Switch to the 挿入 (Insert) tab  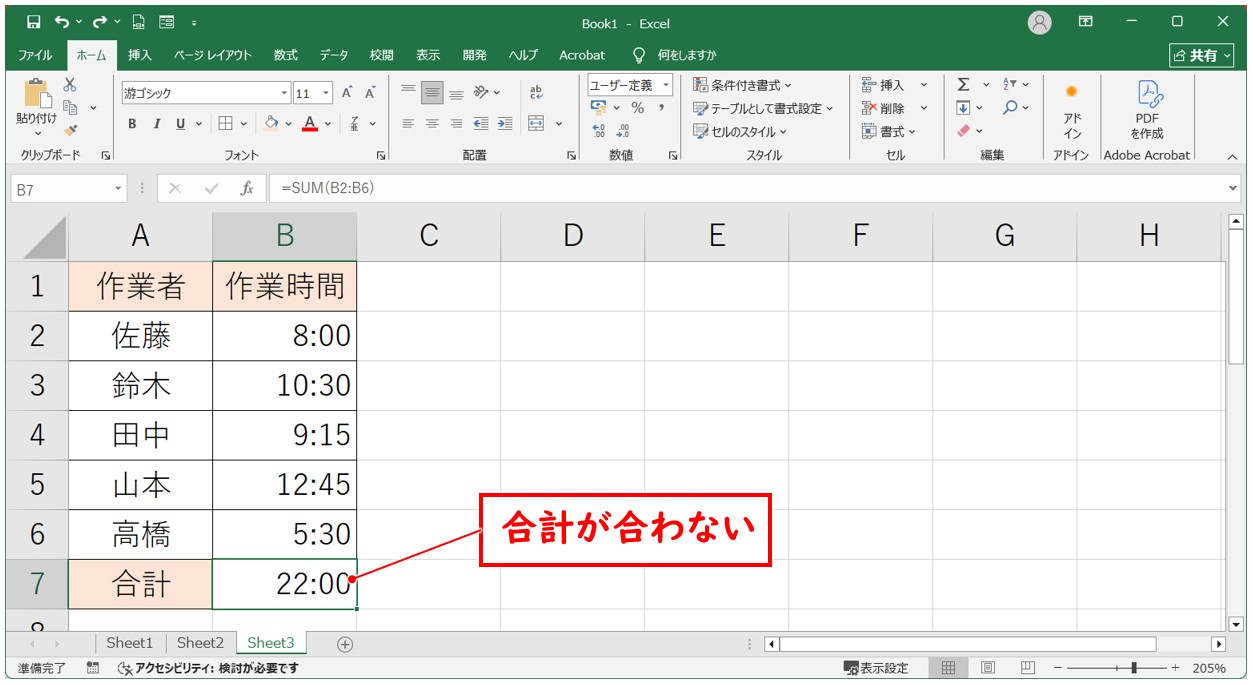[x=140, y=55]
